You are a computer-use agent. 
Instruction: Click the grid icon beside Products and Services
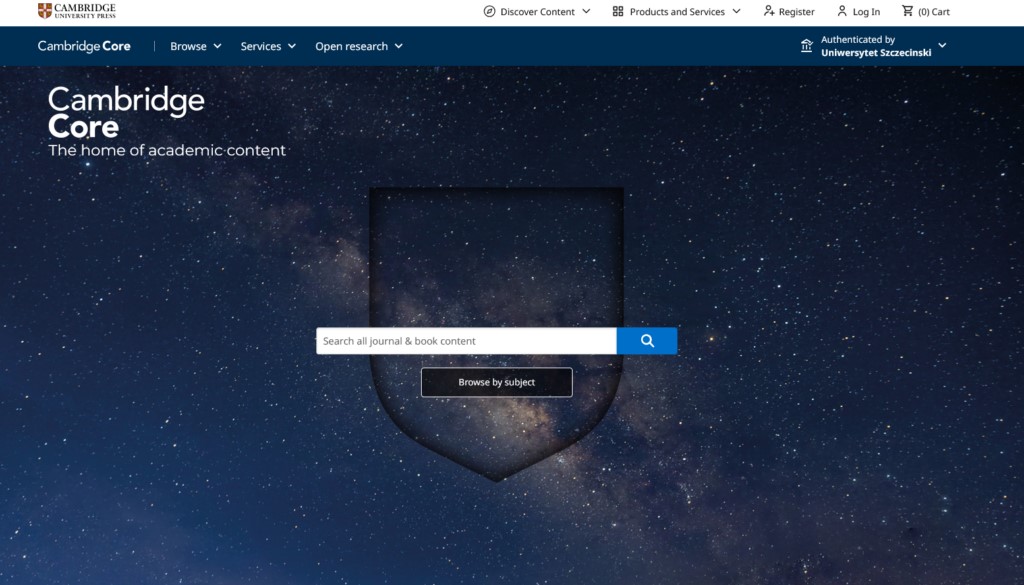618,12
